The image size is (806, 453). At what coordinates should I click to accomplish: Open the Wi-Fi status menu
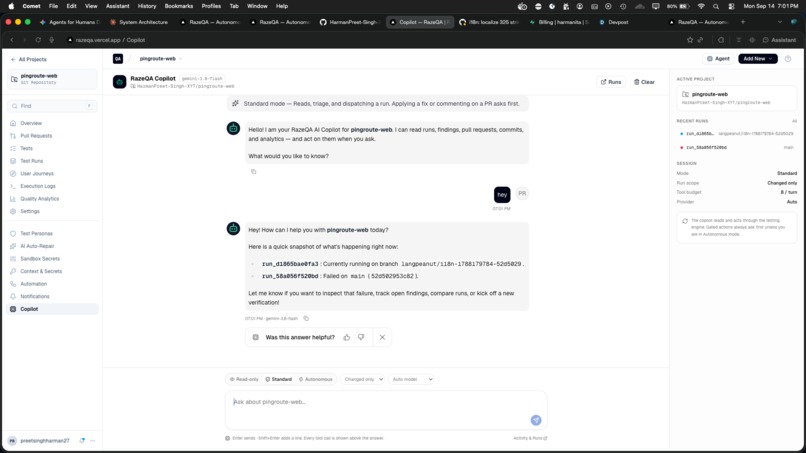pyautogui.click(x=701, y=6)
